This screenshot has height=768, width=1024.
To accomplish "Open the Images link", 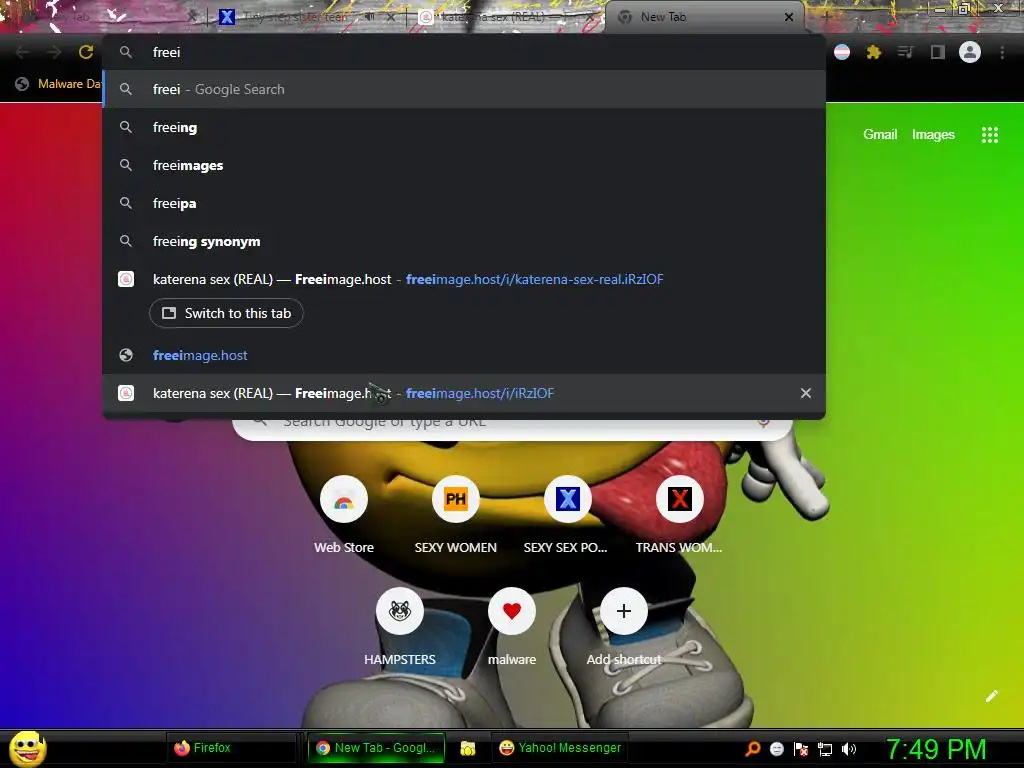I will tap(933, 135).
